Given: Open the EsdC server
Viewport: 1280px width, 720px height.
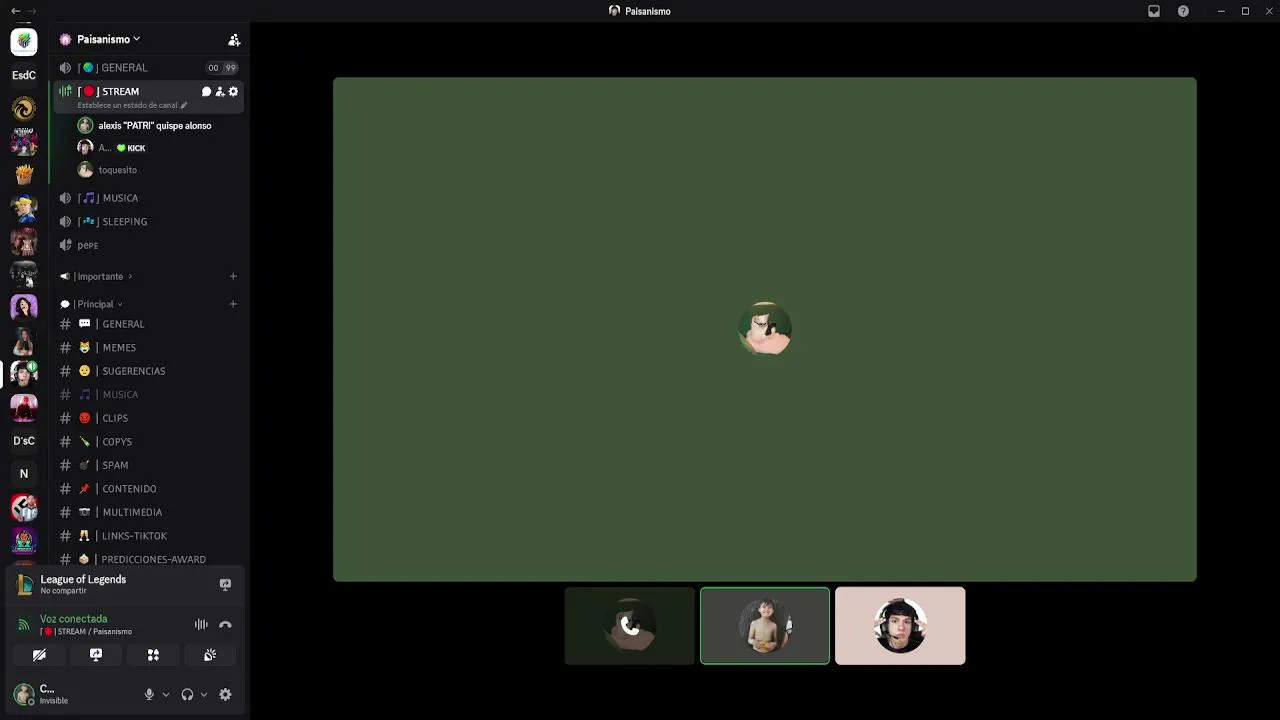Looking at the screenshot, I should click(x=24, y=75).
